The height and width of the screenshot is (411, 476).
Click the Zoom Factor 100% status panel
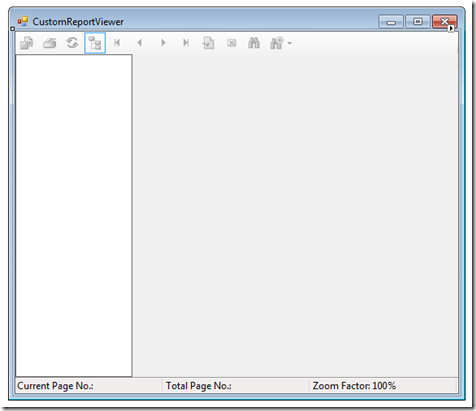383,386
